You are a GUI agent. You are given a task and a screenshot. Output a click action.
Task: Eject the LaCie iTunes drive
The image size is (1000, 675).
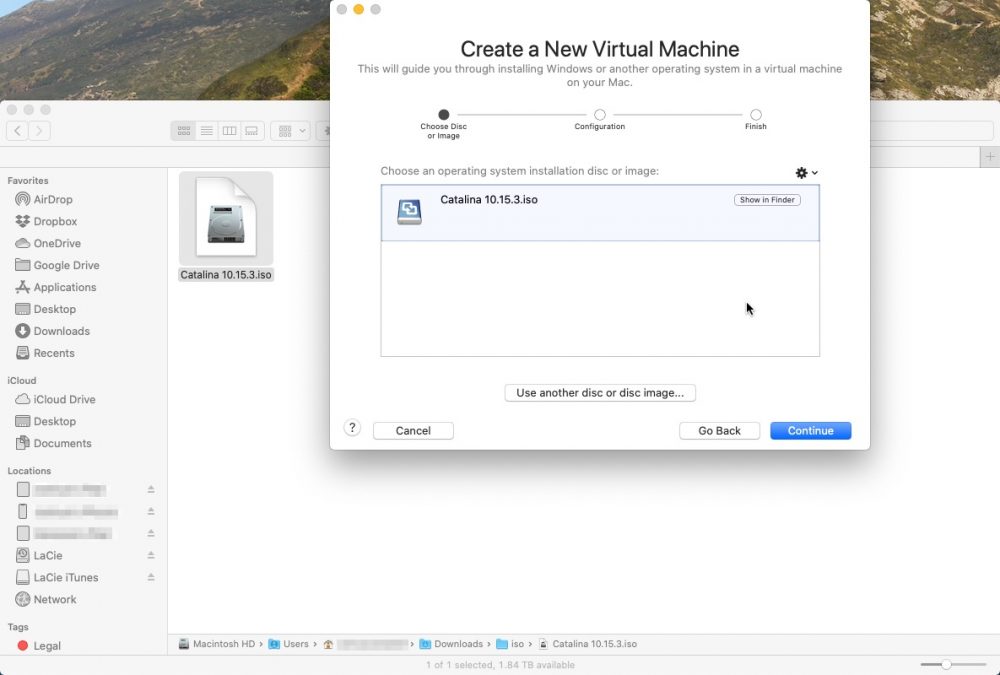click(151, 577)
